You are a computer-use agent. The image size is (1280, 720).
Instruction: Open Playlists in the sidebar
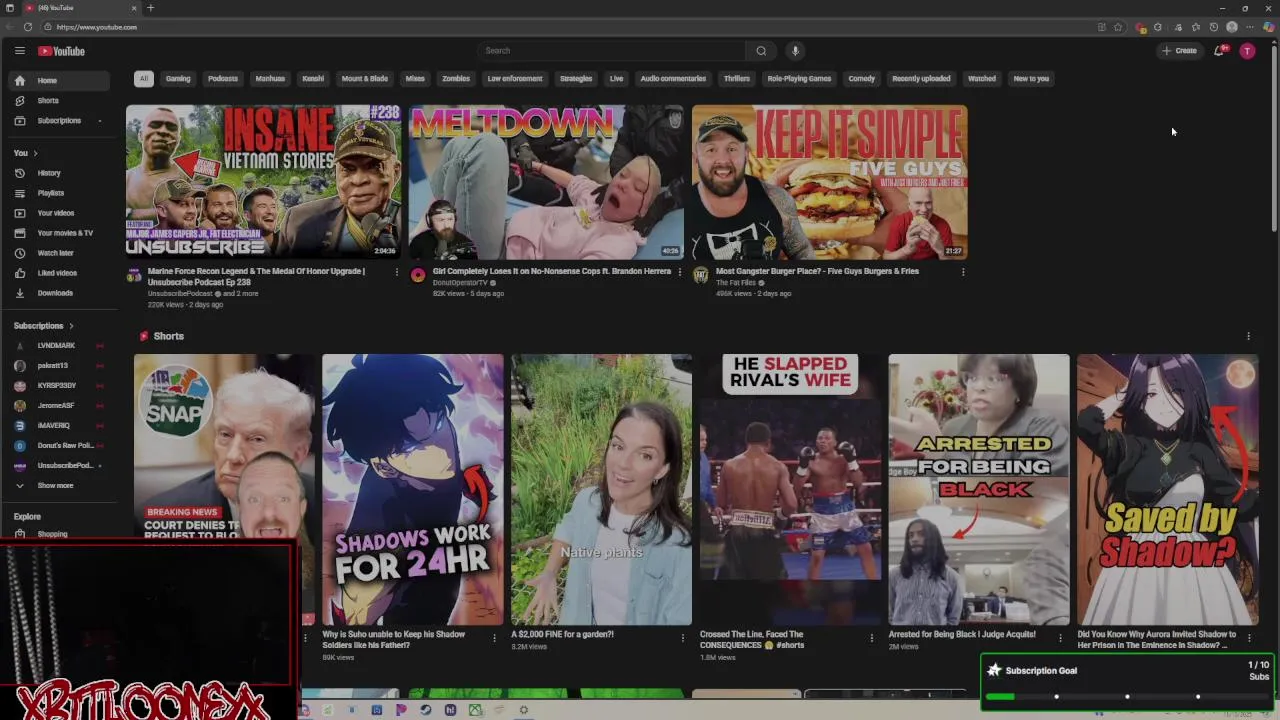click(x=59, y=193)
